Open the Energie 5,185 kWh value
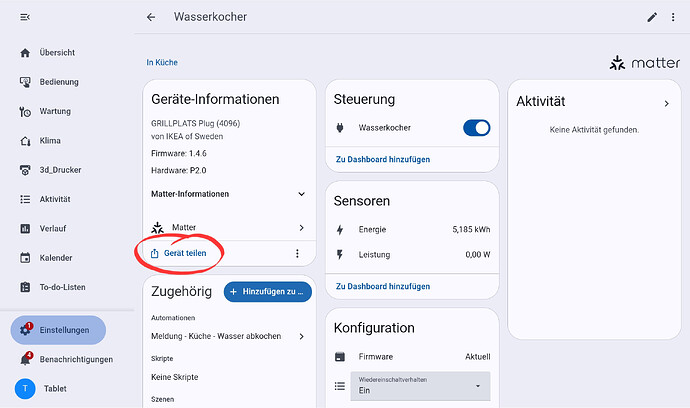The width and height of the screenshot is (690, 408). [471, 229]
